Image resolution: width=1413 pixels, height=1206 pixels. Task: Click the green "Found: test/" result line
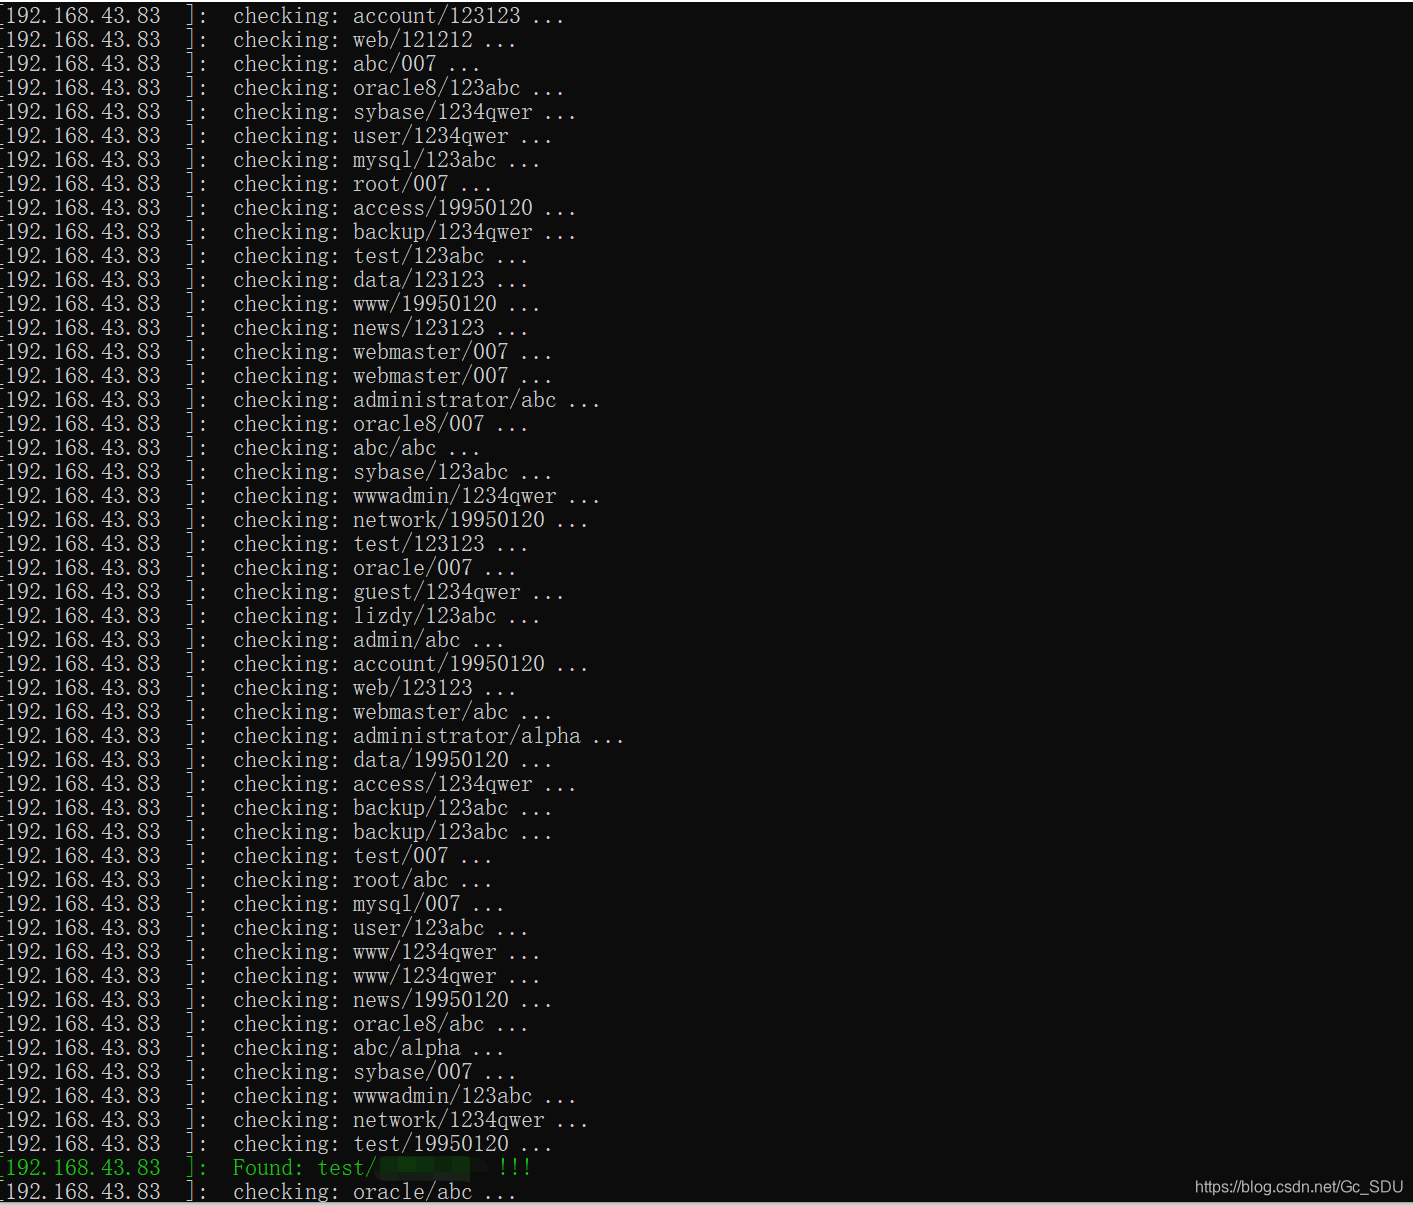[266, 1167]
